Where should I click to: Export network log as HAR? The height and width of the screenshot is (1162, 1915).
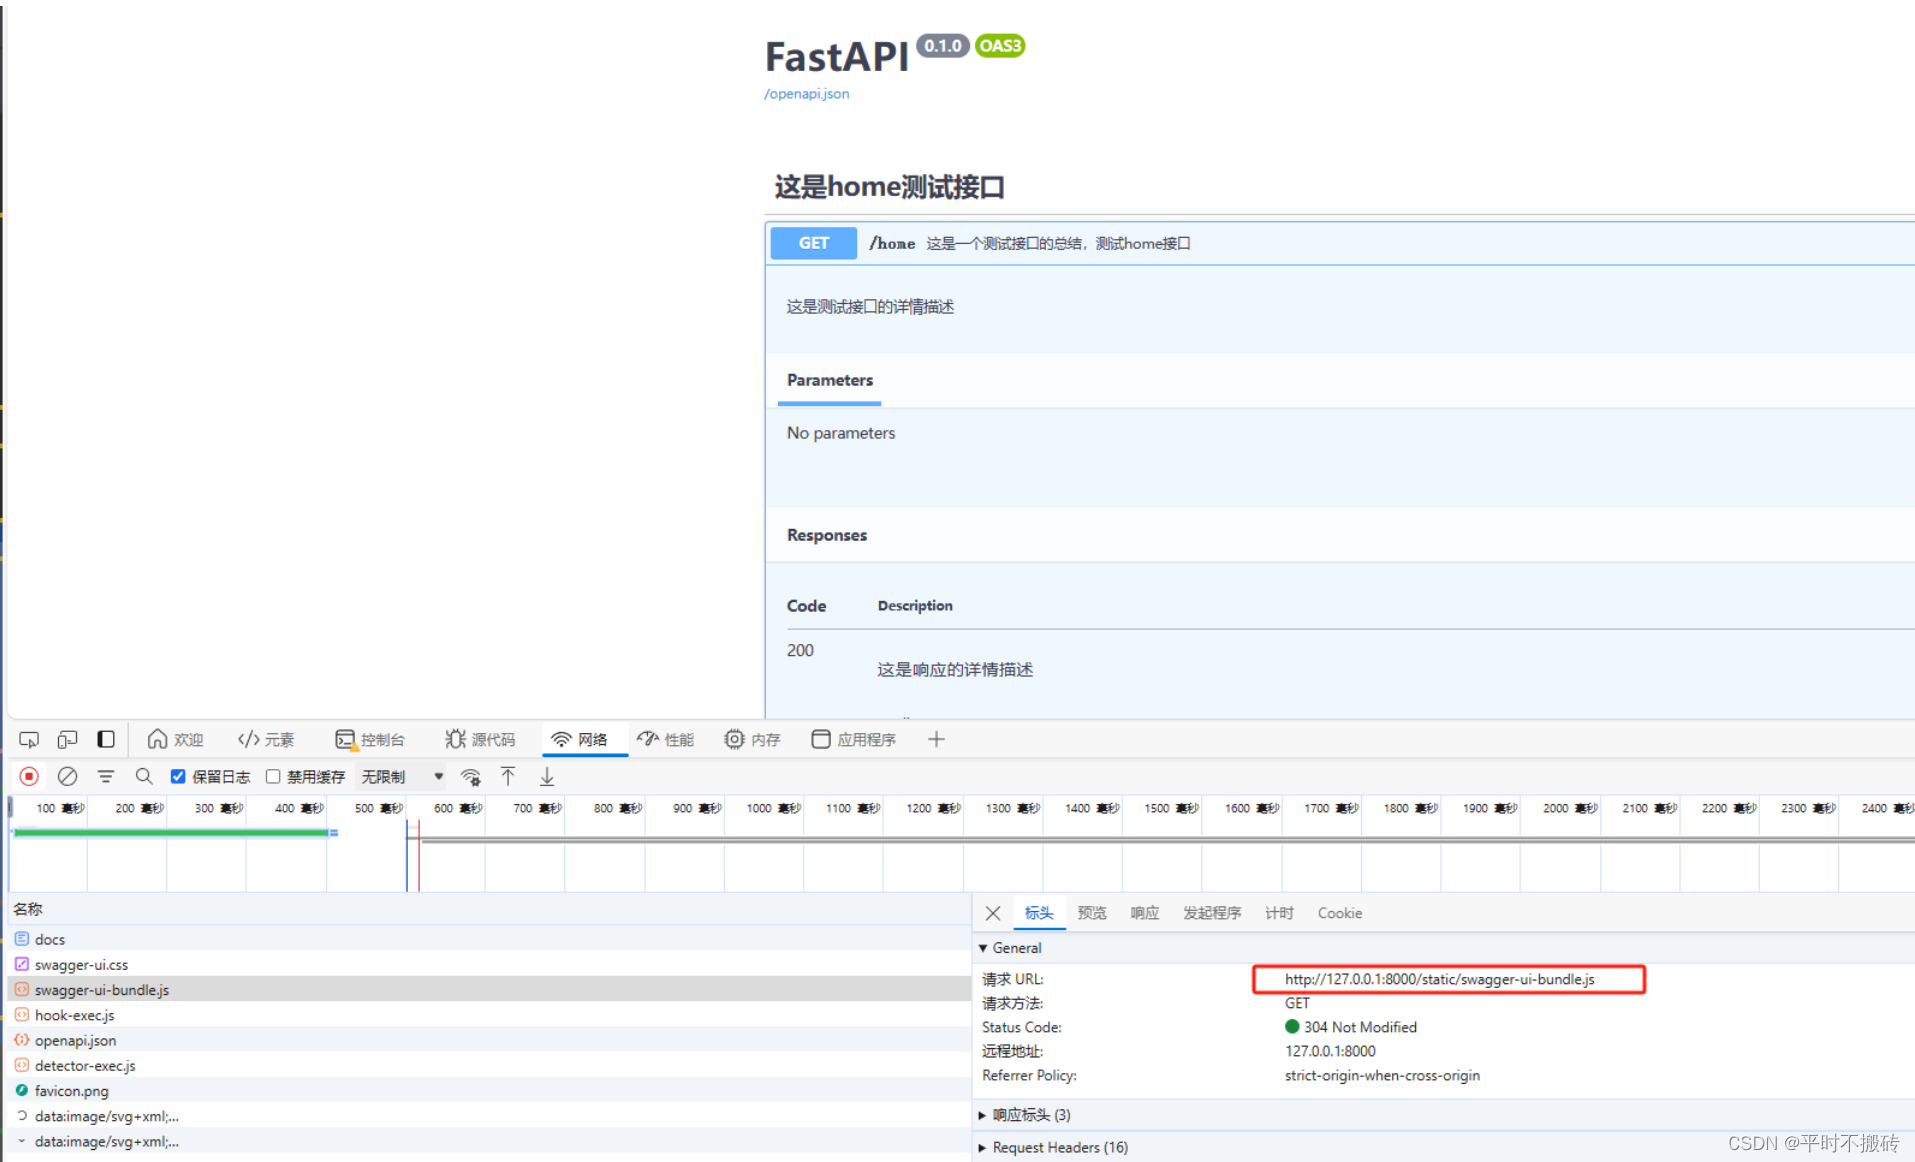[546, 776]
